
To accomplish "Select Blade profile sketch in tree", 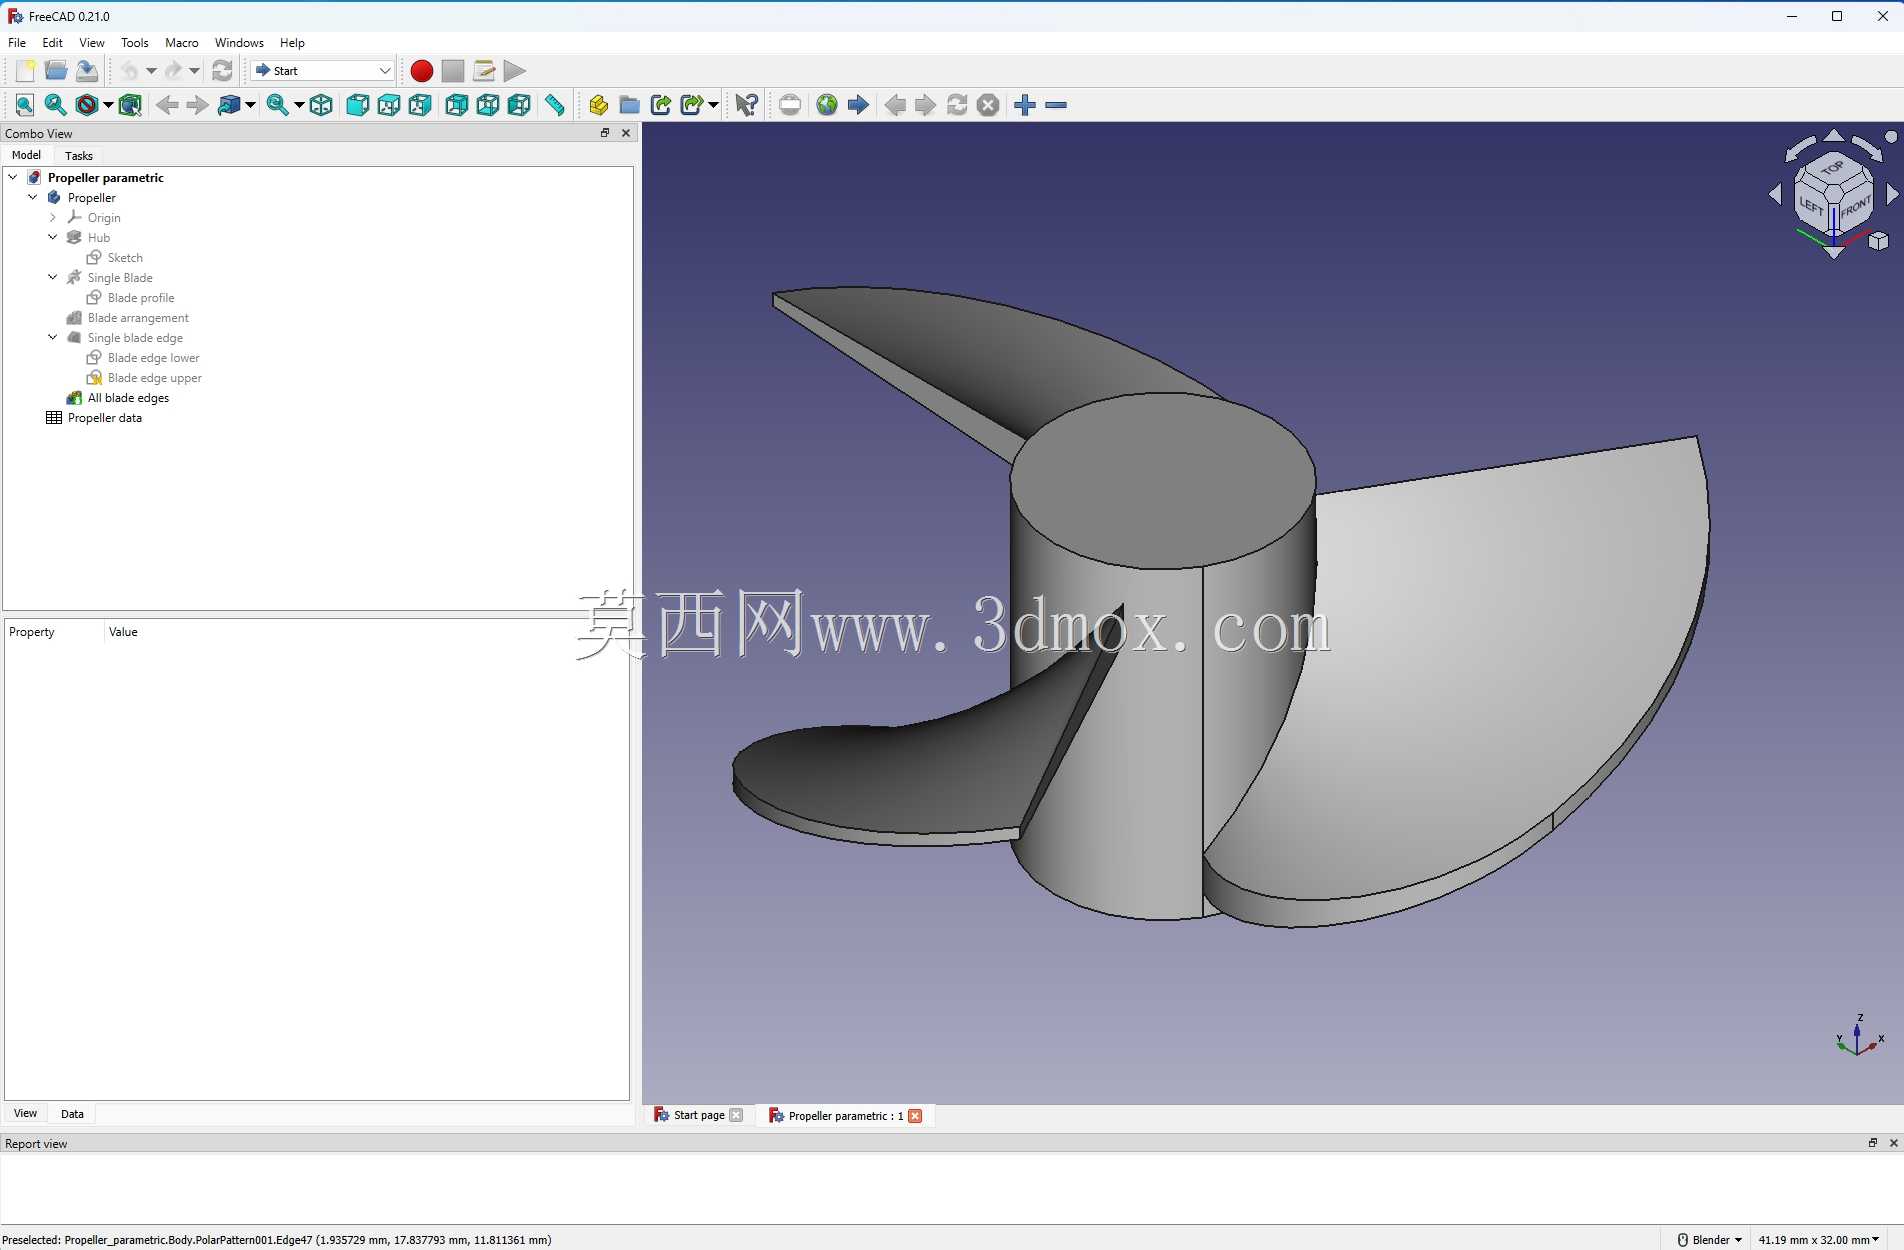I will [x=141, y=298].
